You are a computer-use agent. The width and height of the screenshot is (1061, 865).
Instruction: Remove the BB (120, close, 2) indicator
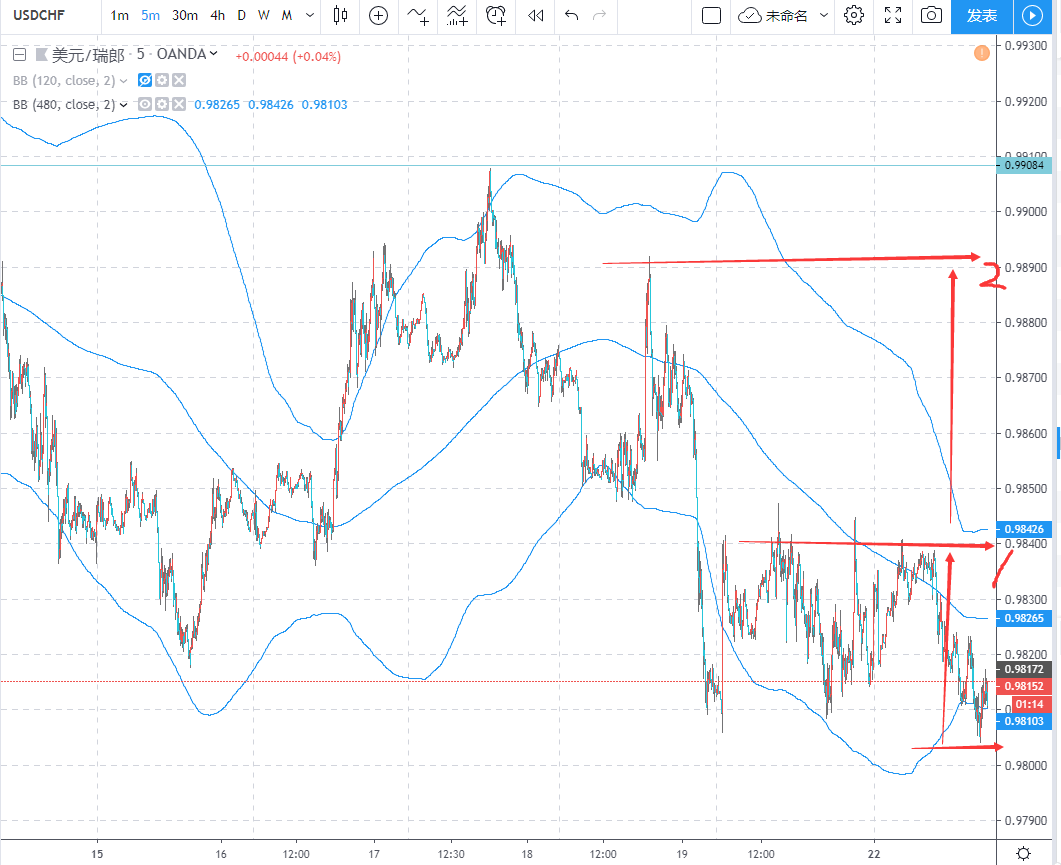coord(179,81)
